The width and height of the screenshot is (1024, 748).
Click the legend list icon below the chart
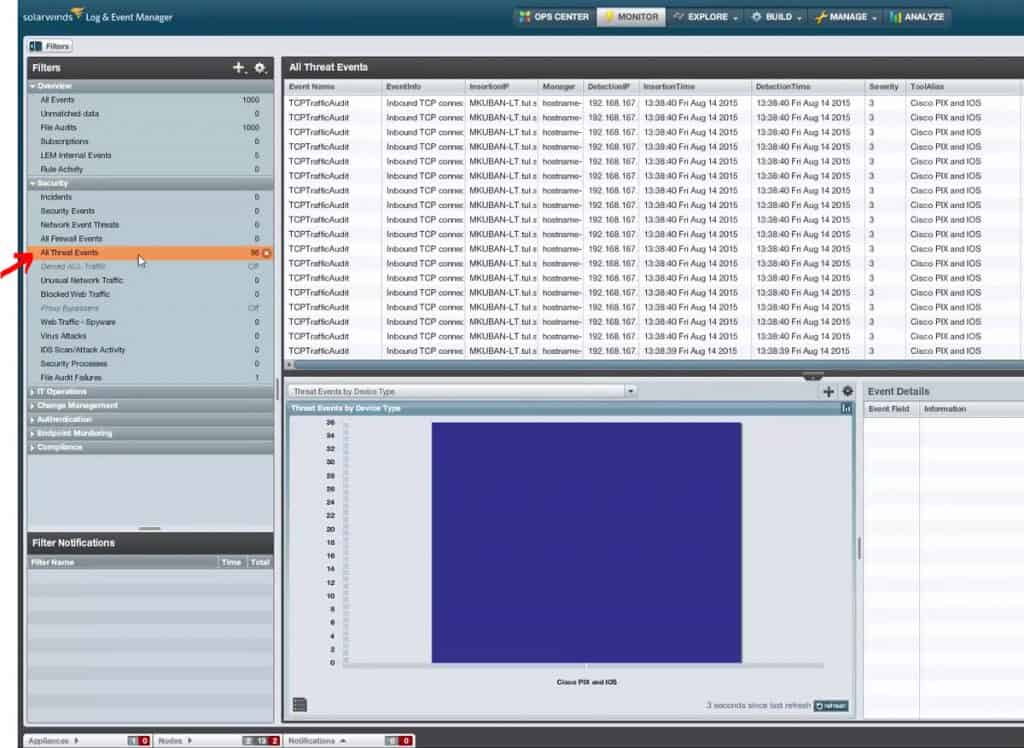click(300, 704)
